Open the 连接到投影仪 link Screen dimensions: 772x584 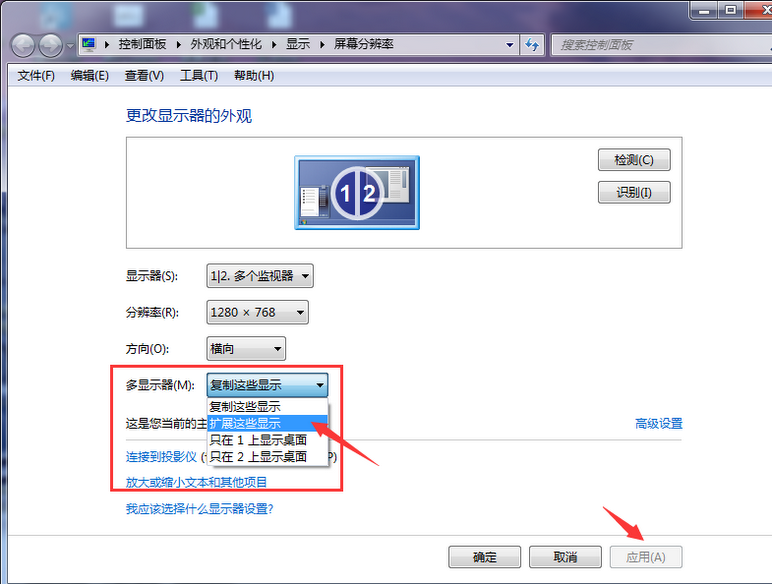[x=161, y=457]
